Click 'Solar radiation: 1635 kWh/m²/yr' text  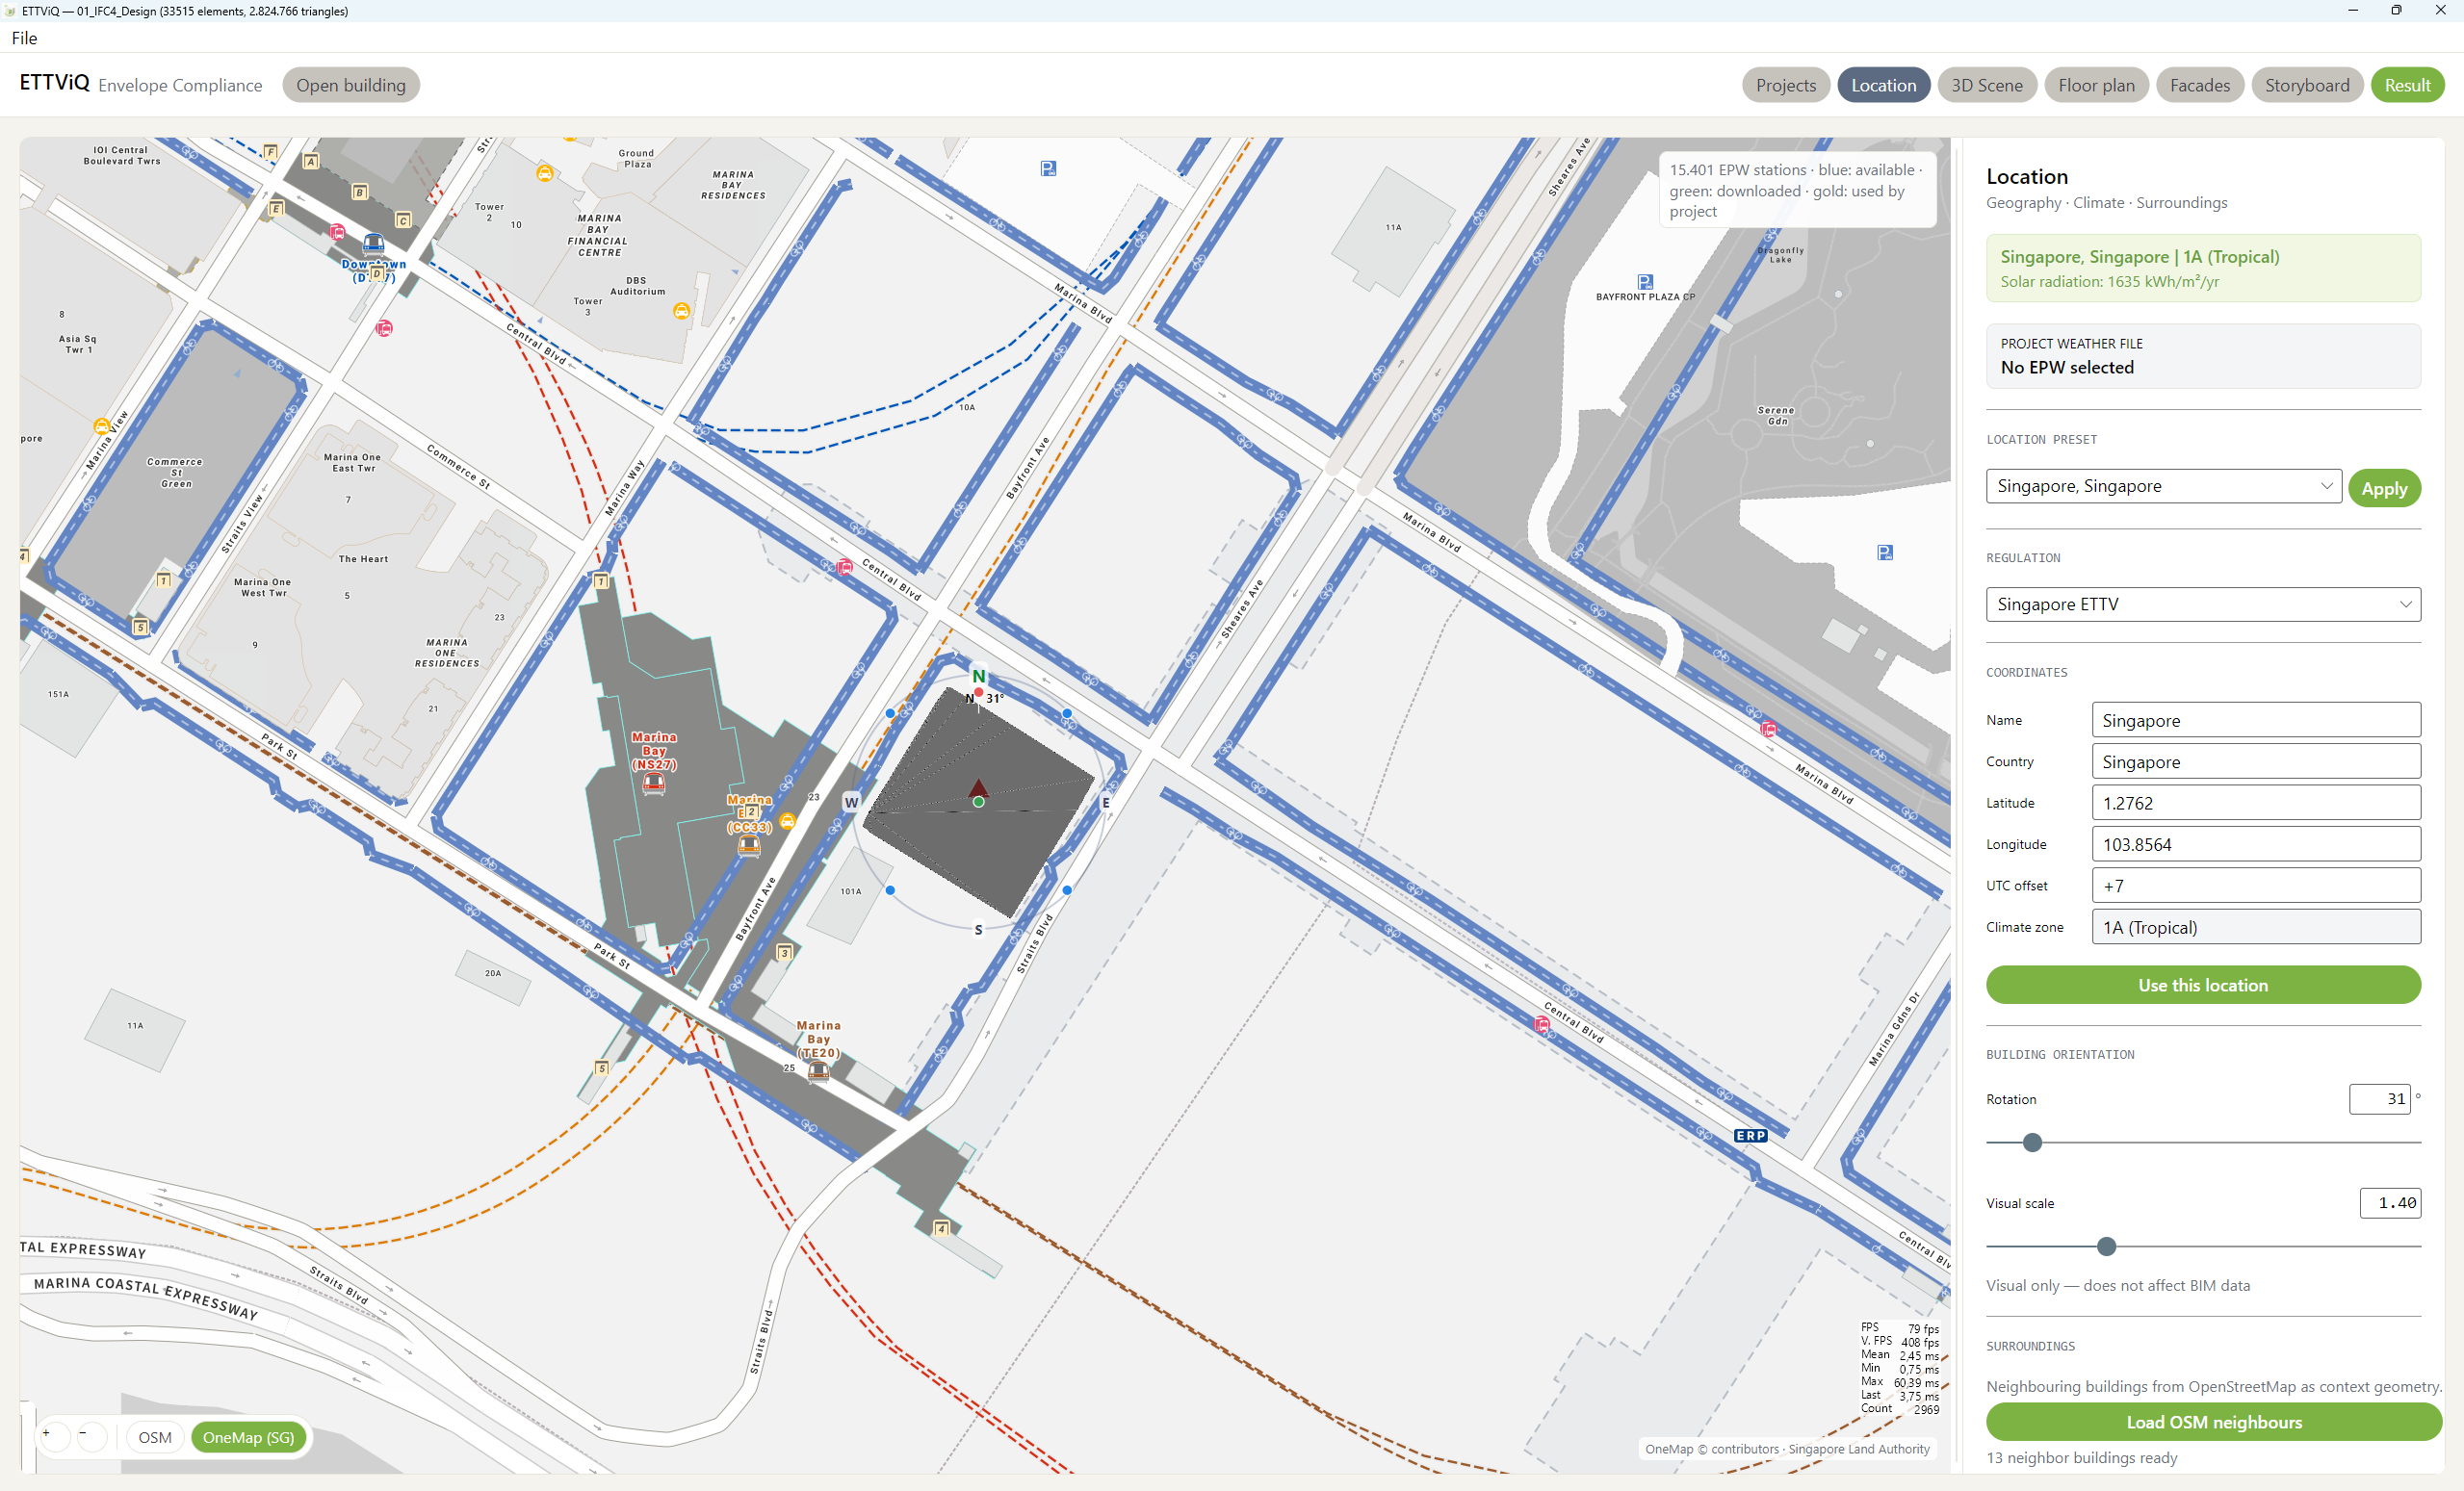tap(2109, 281)
